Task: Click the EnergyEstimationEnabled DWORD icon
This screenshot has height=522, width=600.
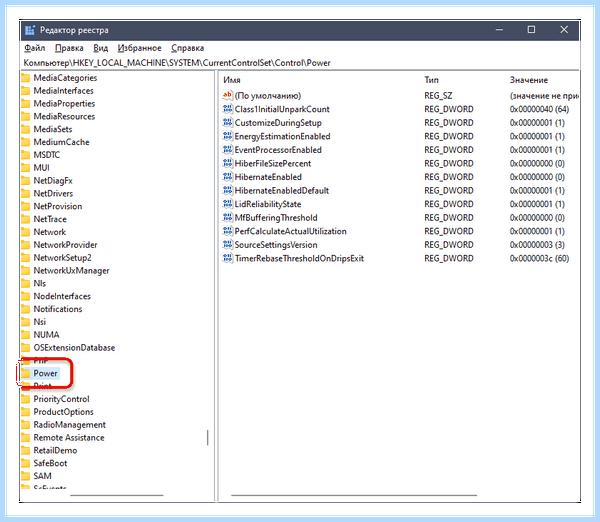Action: (227, 136)
